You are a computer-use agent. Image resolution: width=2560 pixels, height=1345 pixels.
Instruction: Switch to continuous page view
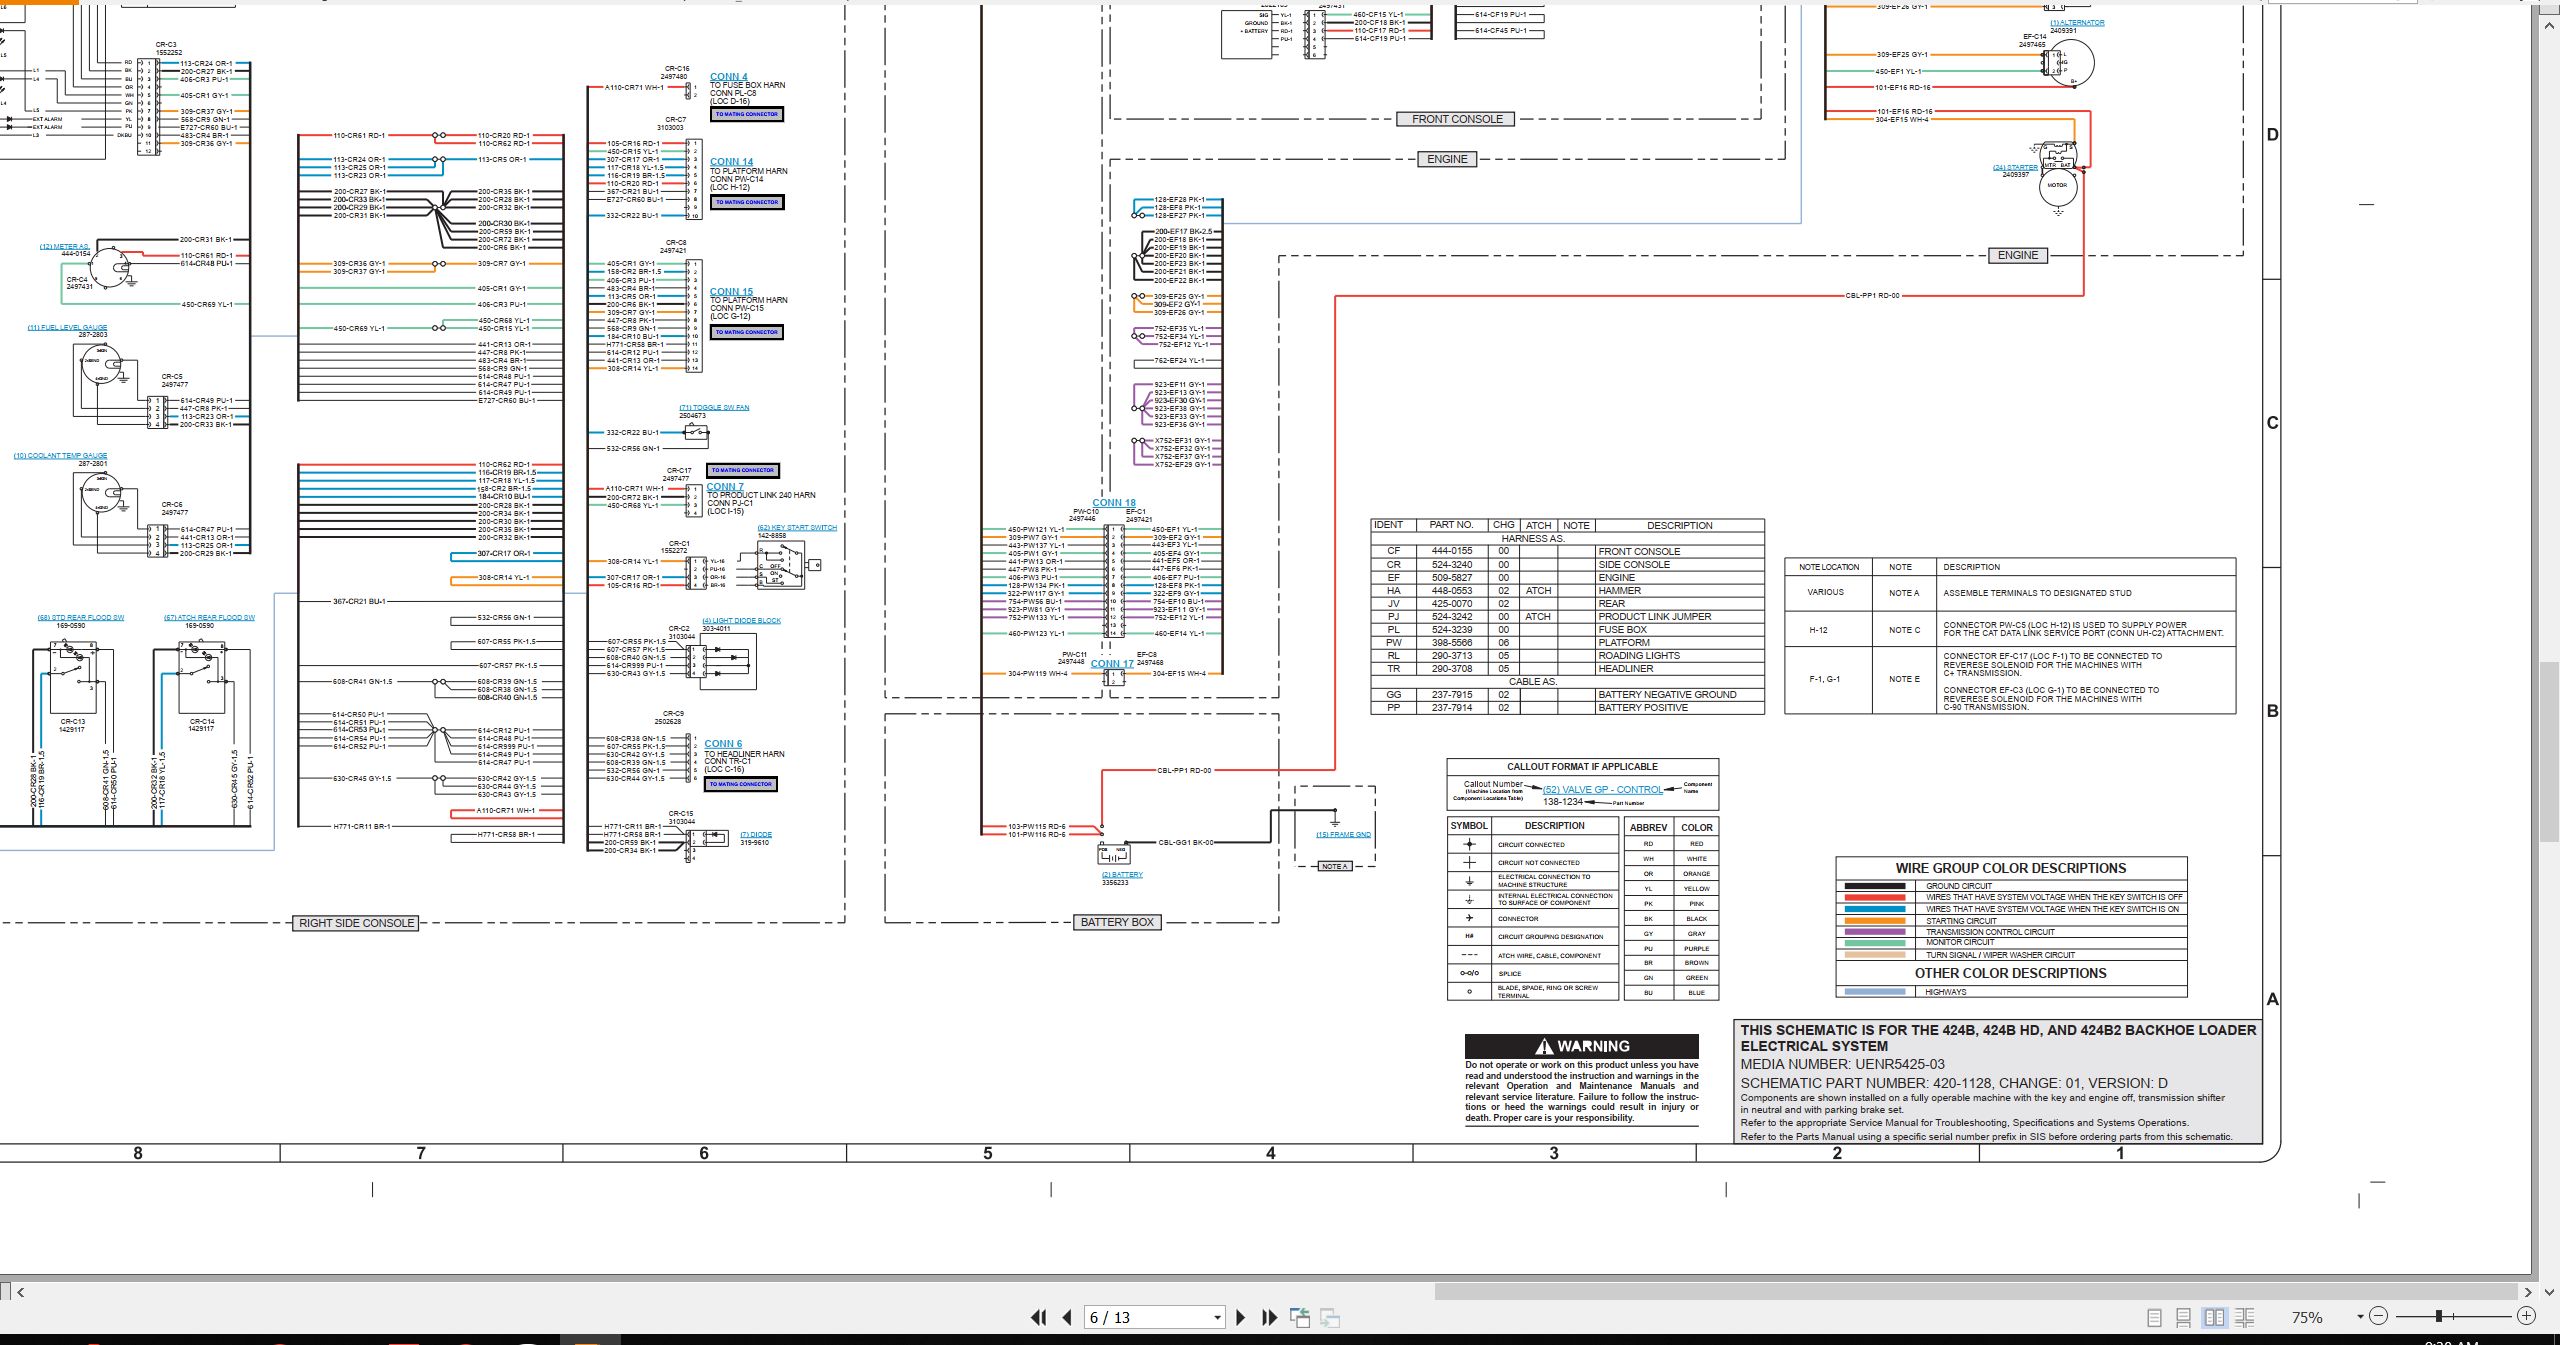[x=2184, y=1318]
